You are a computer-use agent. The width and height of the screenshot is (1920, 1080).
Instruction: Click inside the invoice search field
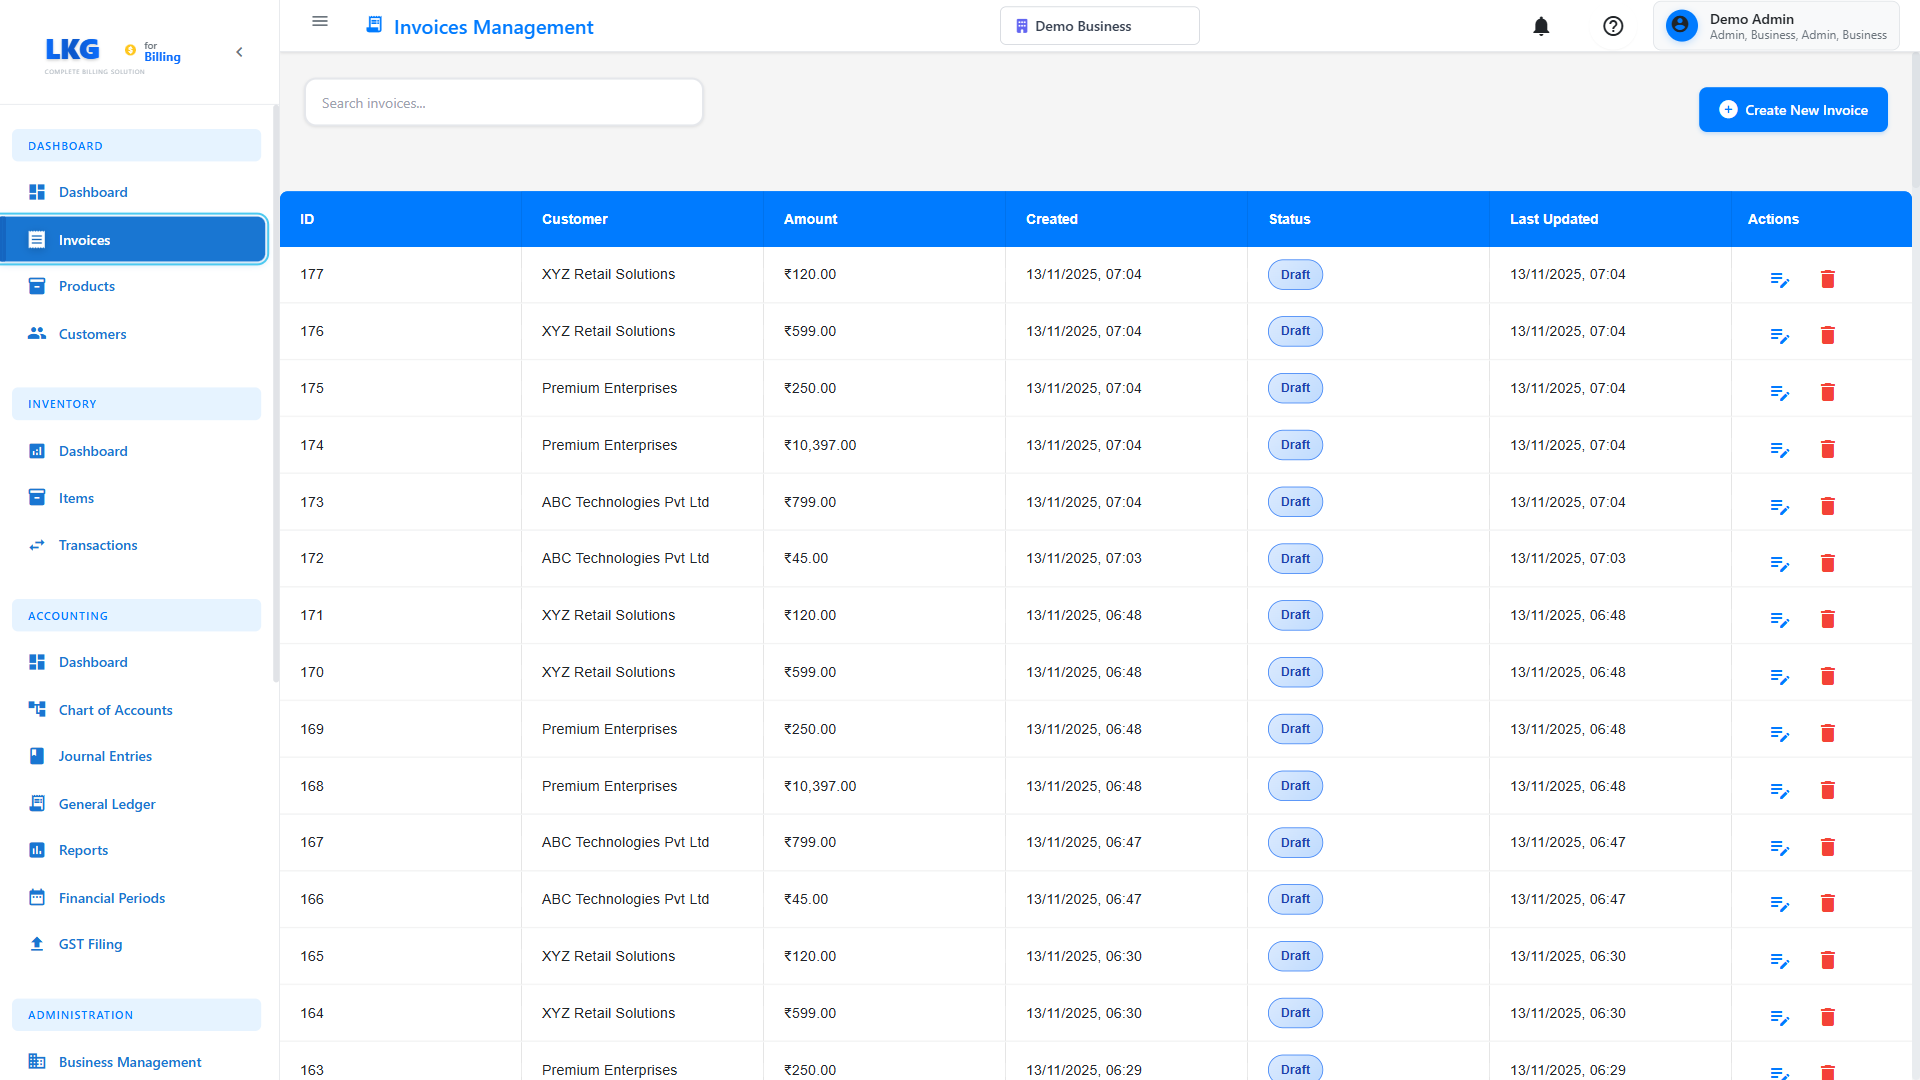tap(503, 102)
